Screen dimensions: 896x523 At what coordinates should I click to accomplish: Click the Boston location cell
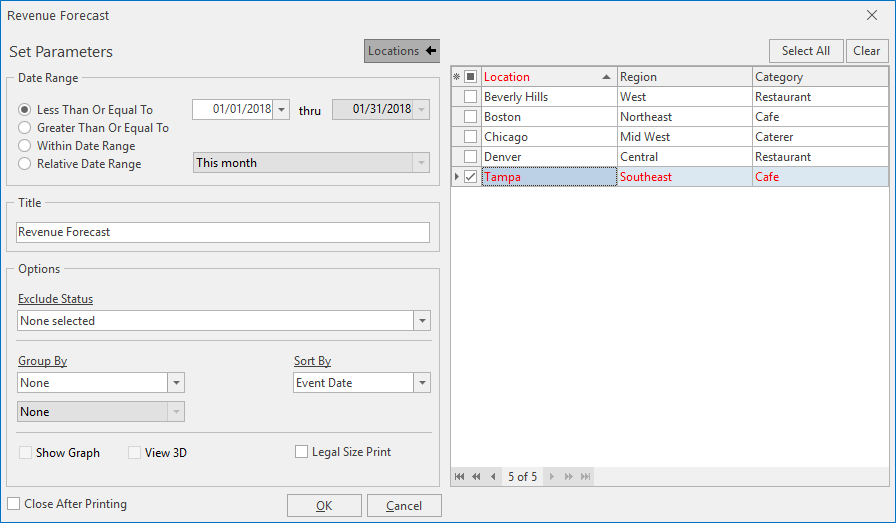pyautogui.click(x=549, y=117)
